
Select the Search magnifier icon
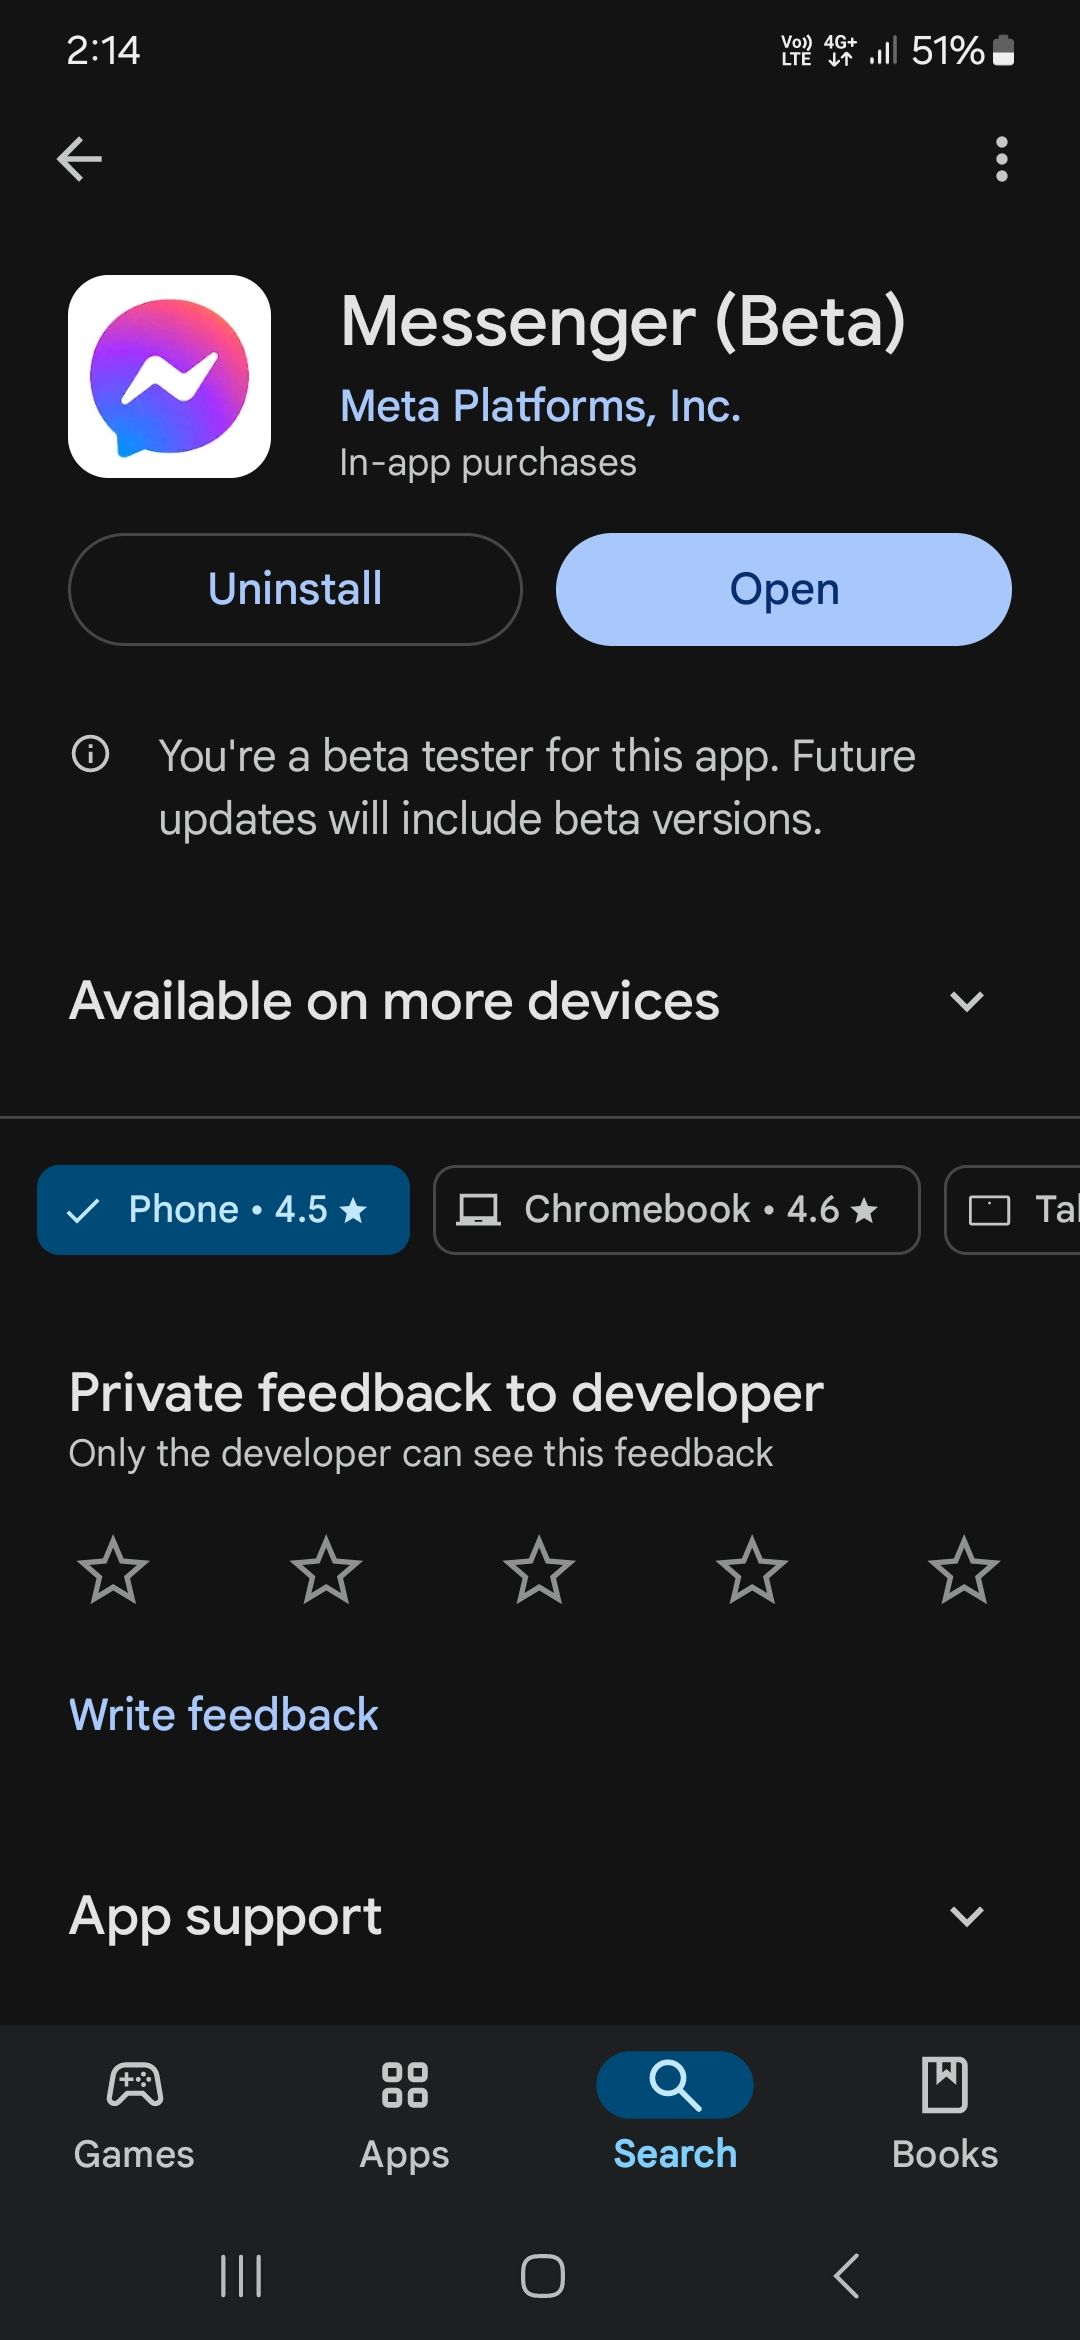pos(674,2085)
